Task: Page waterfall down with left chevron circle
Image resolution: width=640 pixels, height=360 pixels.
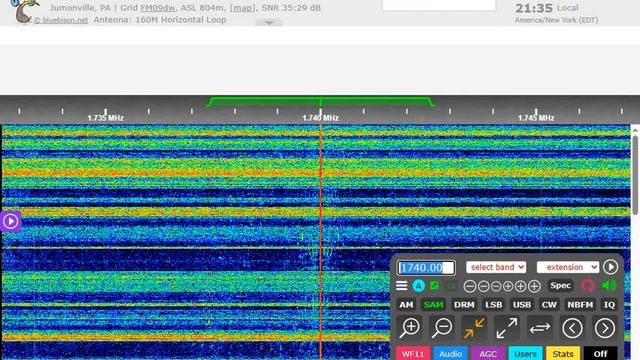Action: point(572,328)
